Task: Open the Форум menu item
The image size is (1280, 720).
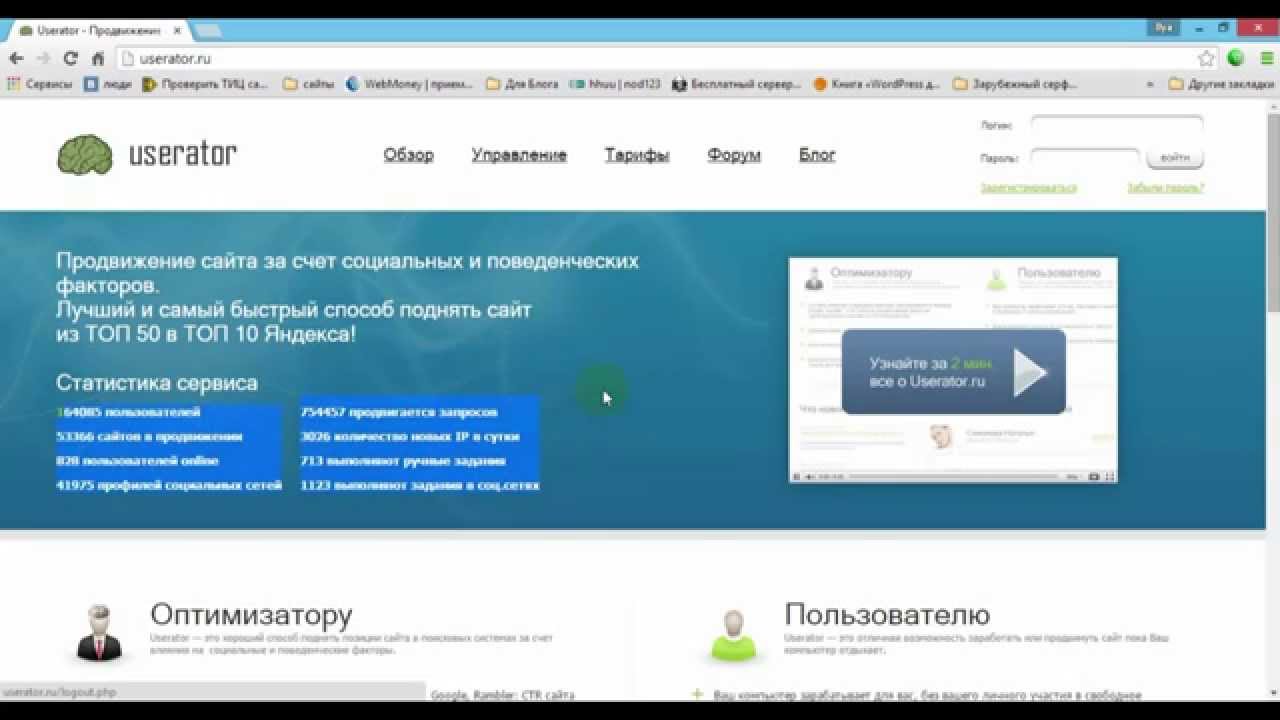Action: (734, 155)
